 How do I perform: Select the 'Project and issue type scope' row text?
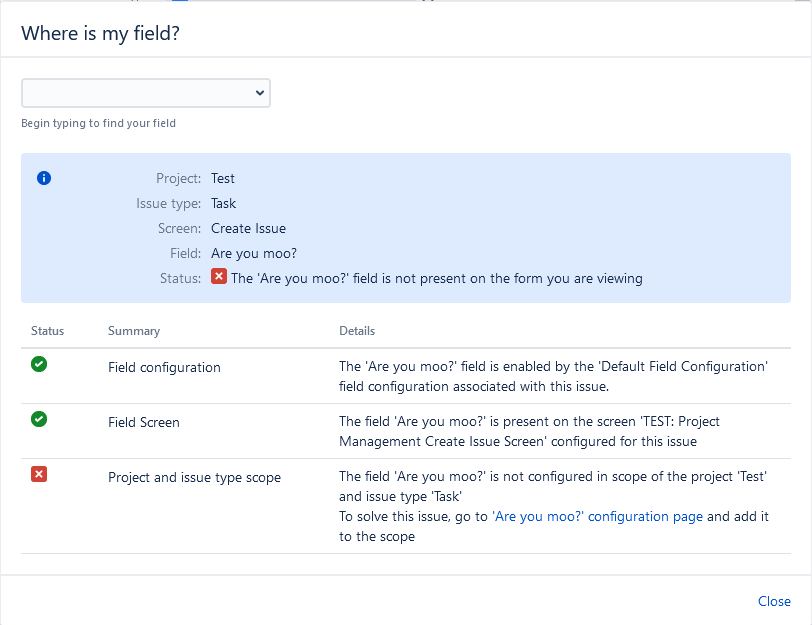click(x=194, y=477)
